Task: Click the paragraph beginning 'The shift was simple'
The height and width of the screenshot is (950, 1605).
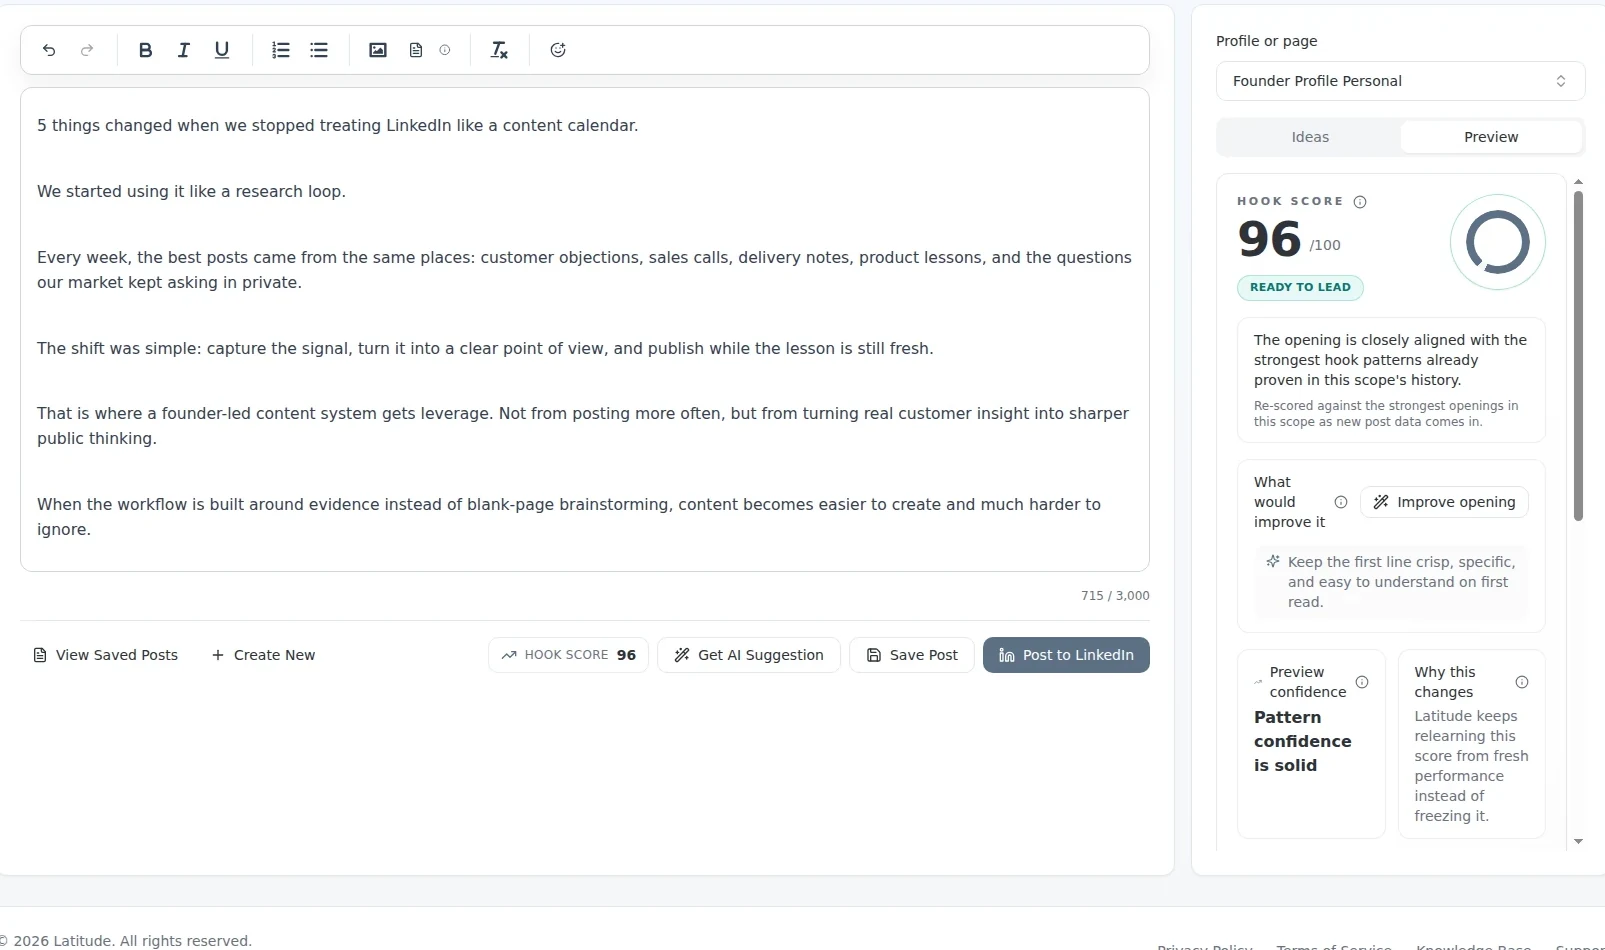Action: point(485,348)
